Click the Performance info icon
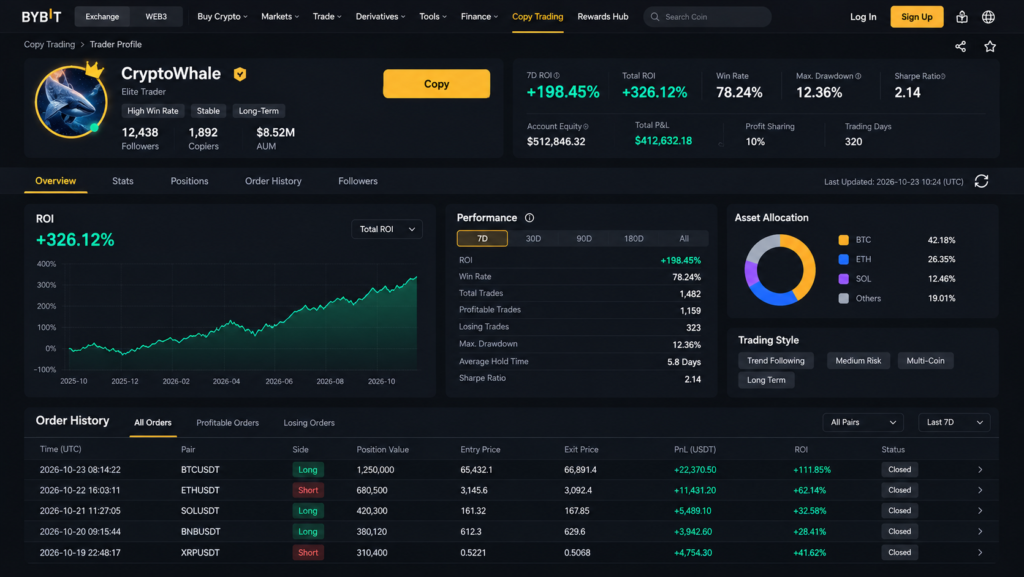 529,218
